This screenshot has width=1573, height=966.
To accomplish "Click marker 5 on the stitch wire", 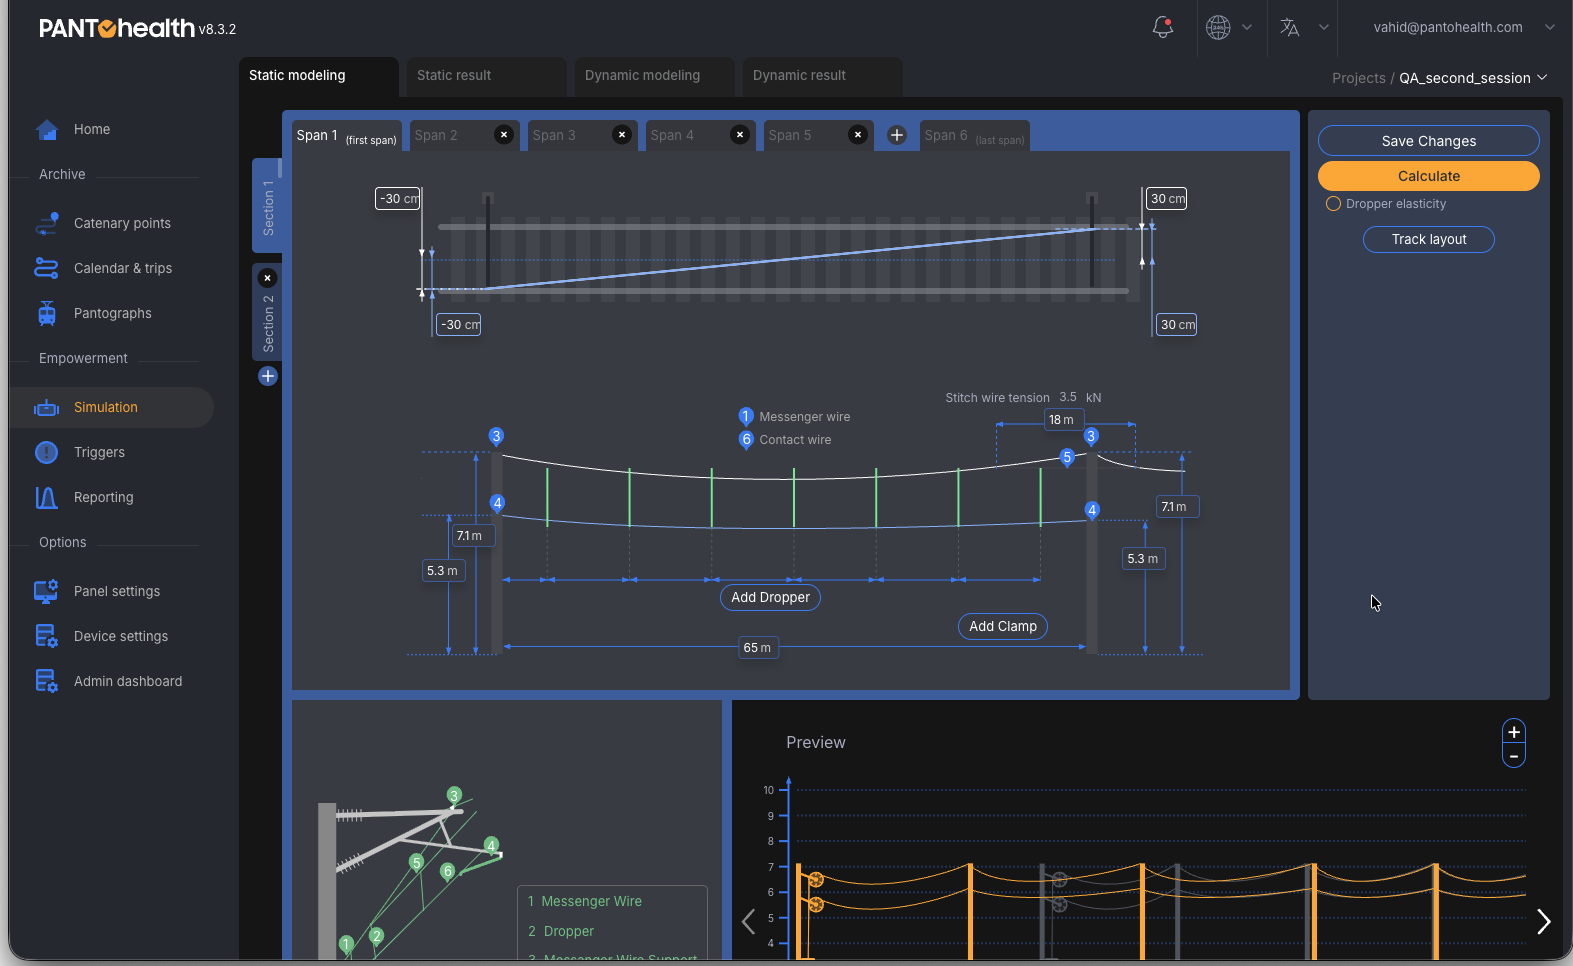I will click(1067, 457).
